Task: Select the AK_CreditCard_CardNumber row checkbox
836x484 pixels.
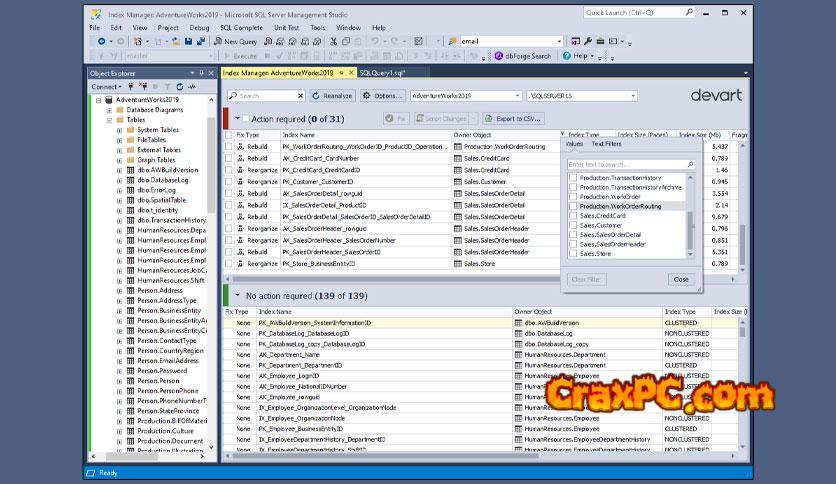Action: 228,158
